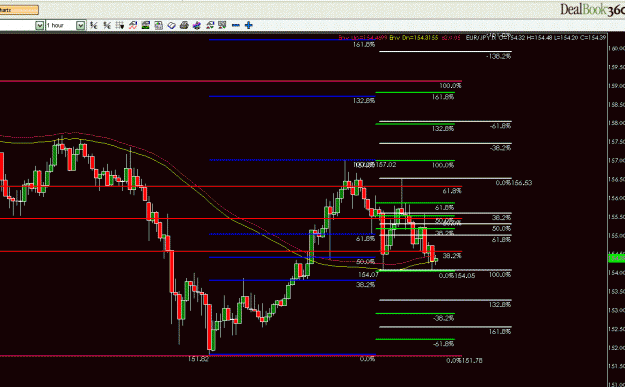This screenshot has height=387, width=625.
Task: Click the green monitor screen icon
Action: coord(145,25)
